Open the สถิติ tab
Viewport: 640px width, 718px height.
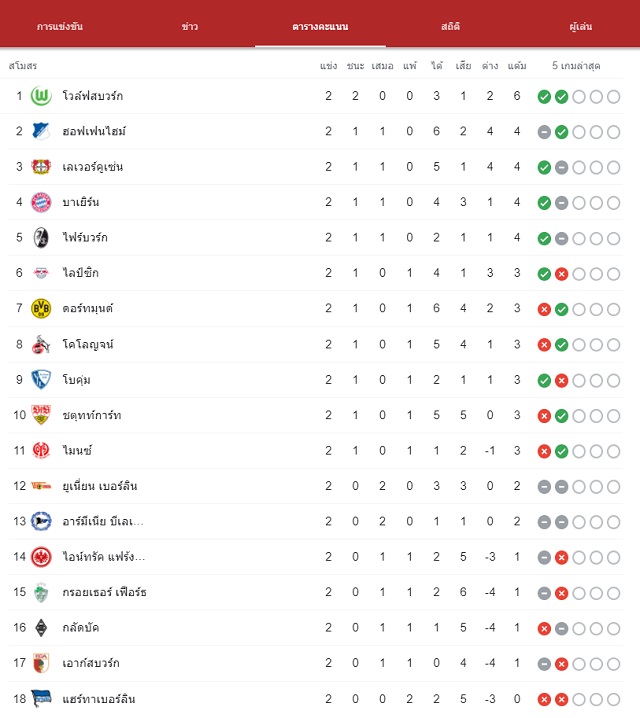(450, 26)
